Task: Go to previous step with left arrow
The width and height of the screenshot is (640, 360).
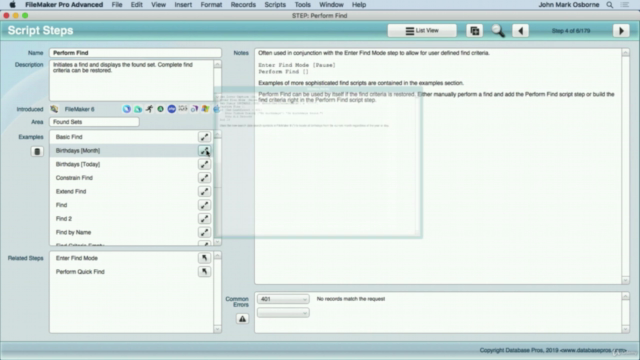Action: click(x=520, y=31)
